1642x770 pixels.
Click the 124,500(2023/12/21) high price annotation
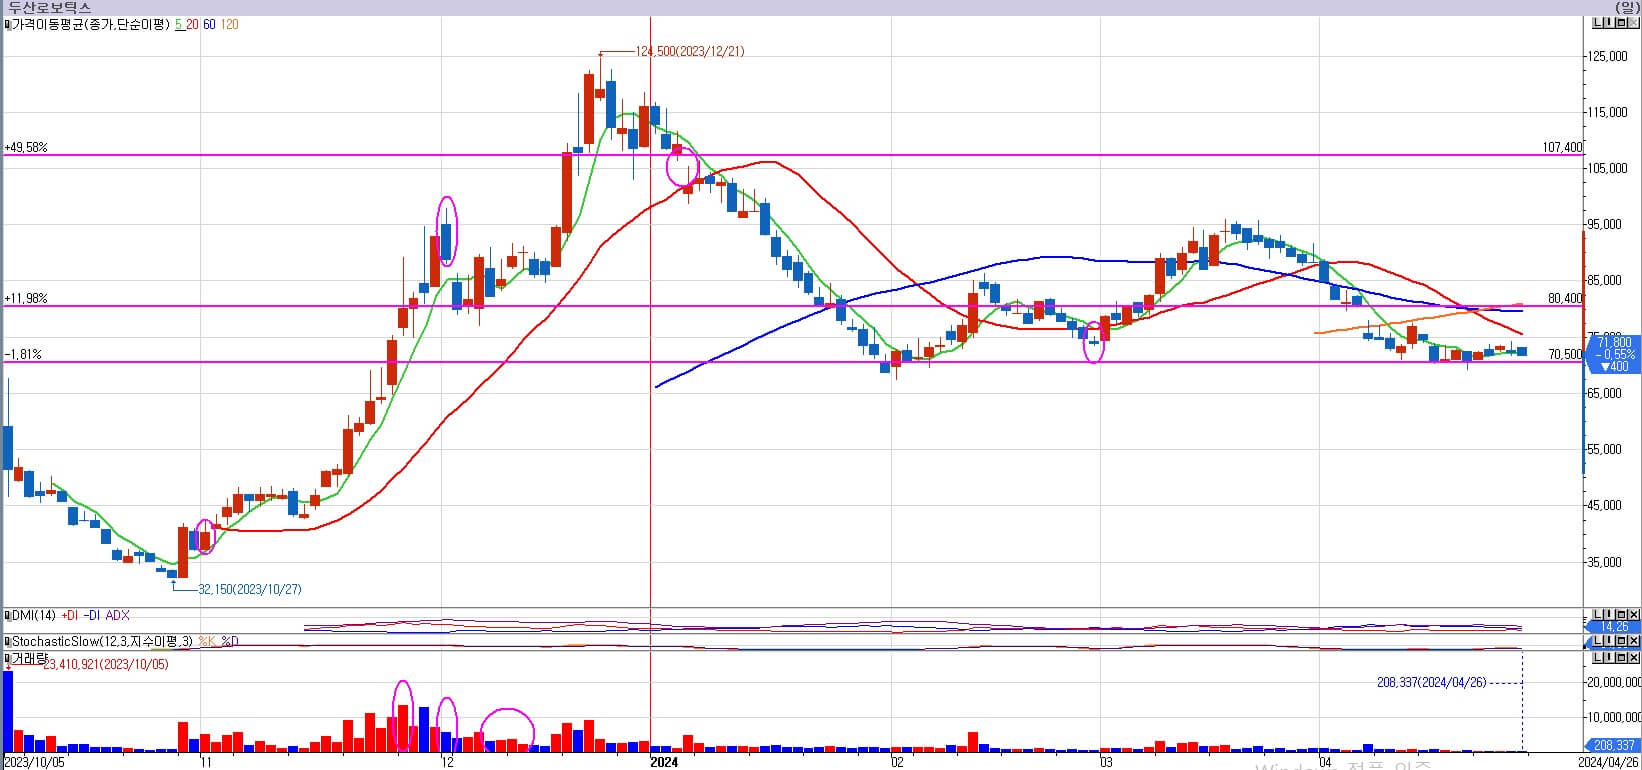tap(690, 51)
